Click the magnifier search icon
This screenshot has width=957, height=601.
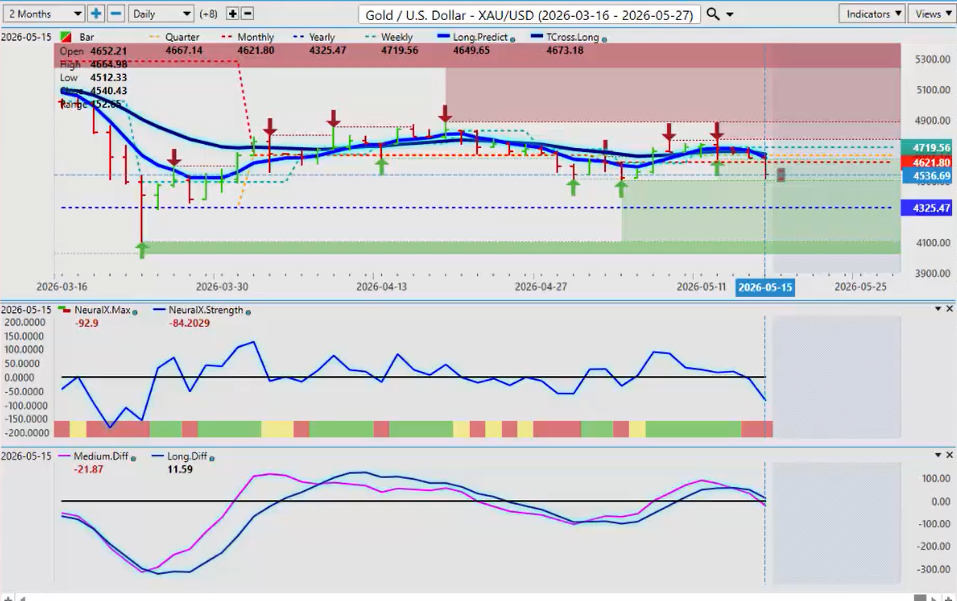[712, 14]
